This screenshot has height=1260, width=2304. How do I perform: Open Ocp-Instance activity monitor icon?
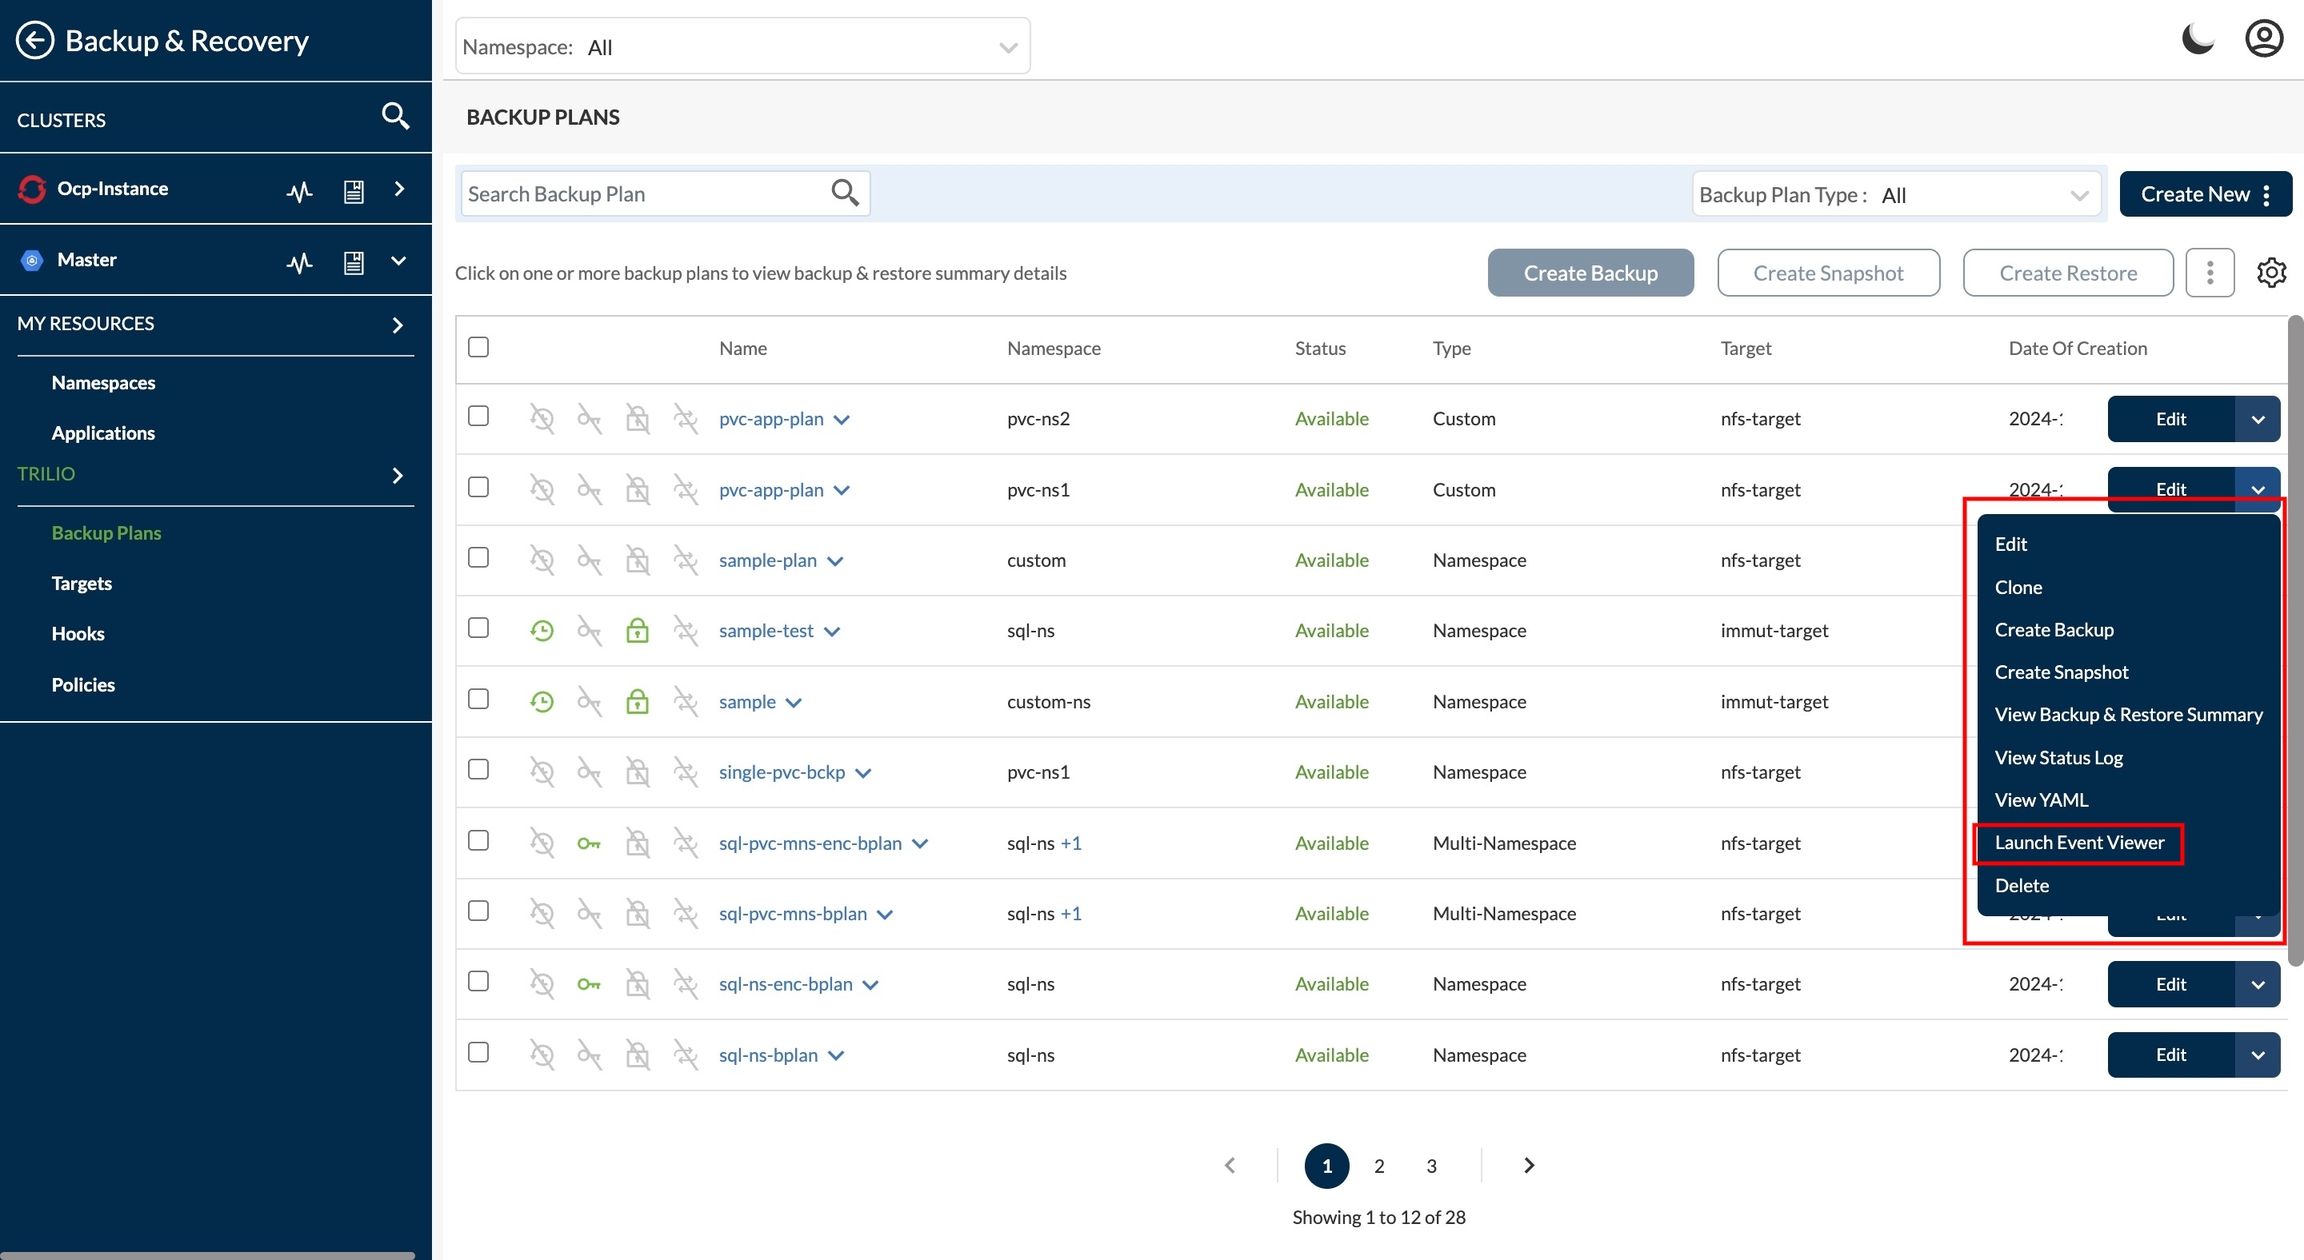pos(299,191)
